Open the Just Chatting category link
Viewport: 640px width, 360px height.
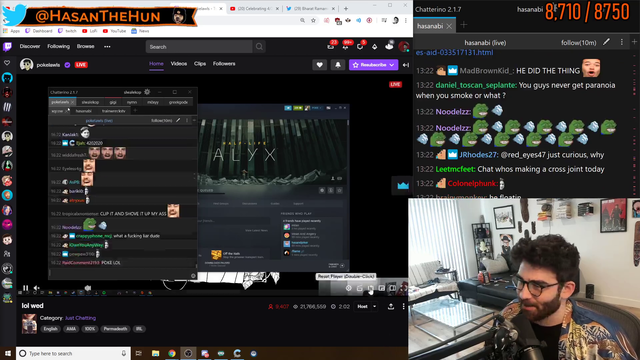pyautogui.click(x=80, y=318)
